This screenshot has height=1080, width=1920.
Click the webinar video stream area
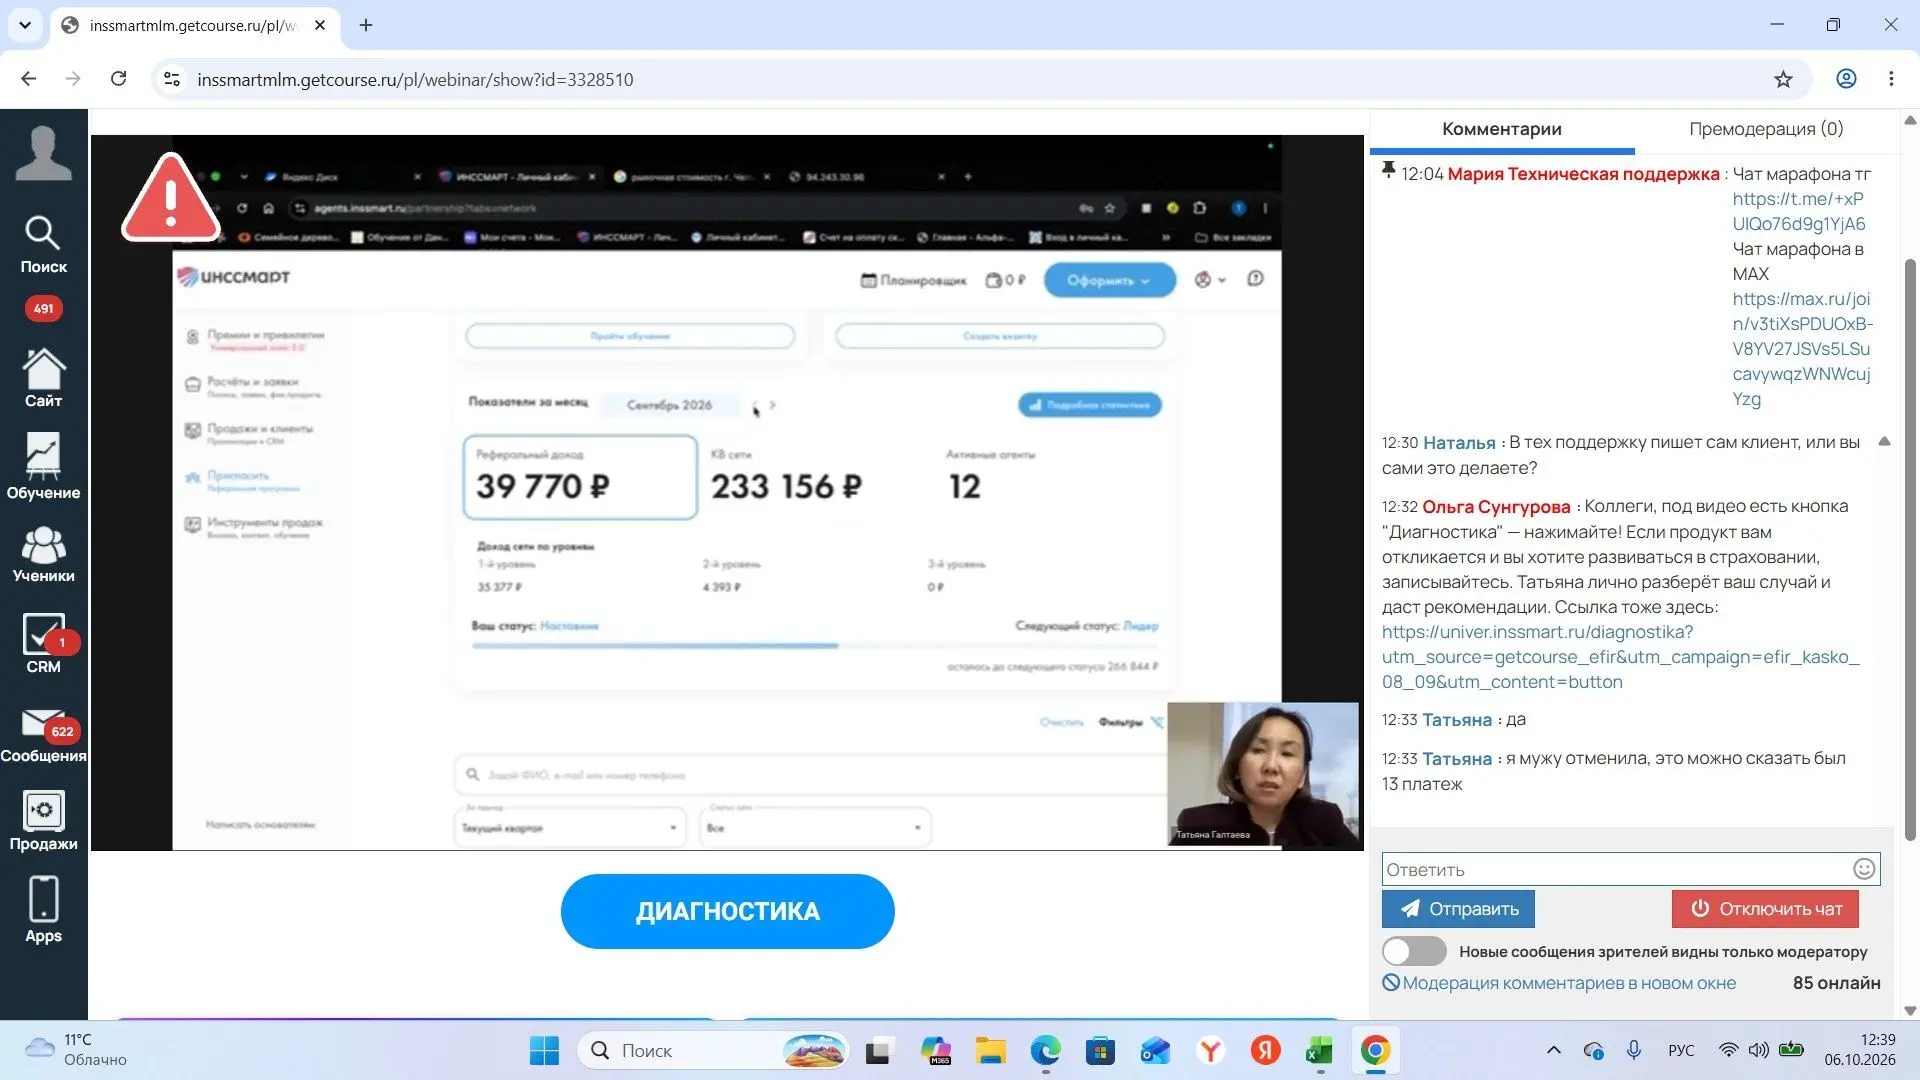tap(727, 492)
